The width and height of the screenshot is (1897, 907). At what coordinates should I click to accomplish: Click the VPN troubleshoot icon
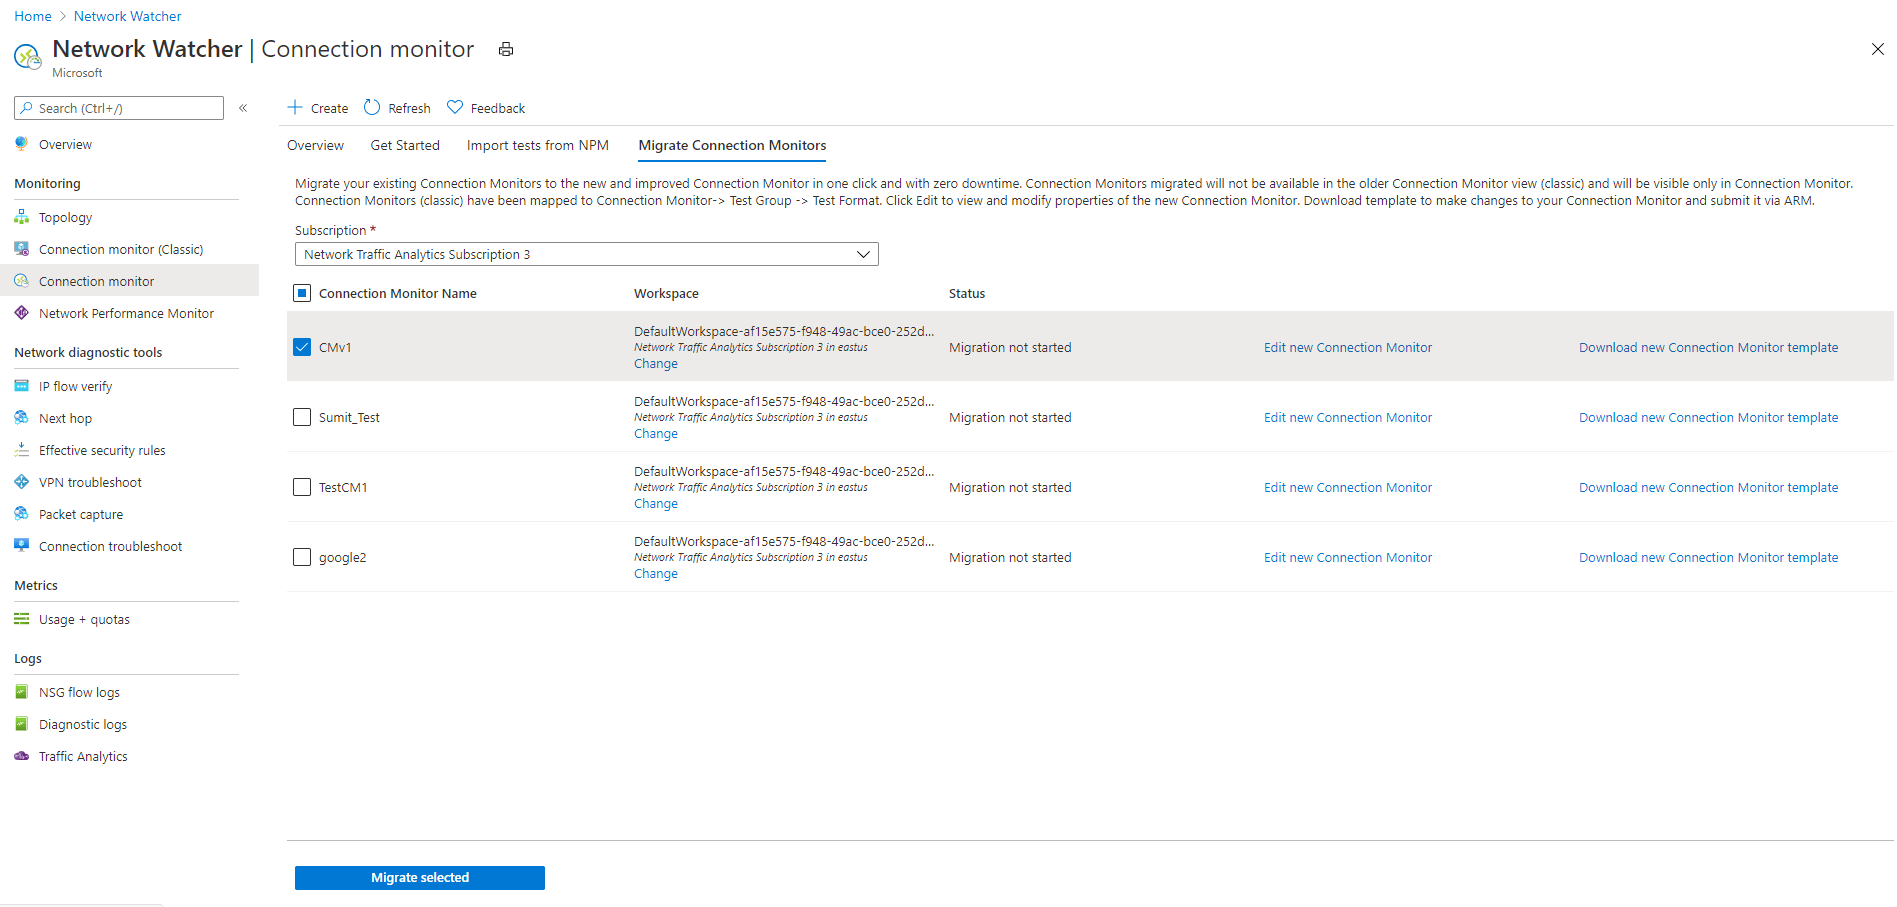pyautogui.click(x=22, y=482)
